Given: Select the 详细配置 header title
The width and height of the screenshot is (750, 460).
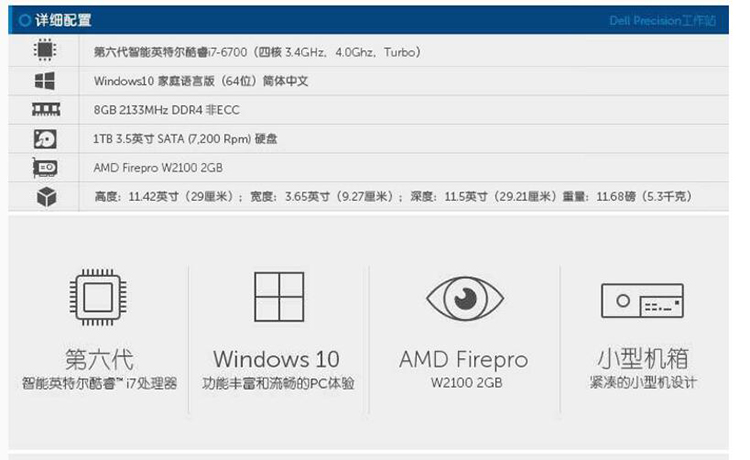Looking at the screenshot, I should [x=63, y=20].
